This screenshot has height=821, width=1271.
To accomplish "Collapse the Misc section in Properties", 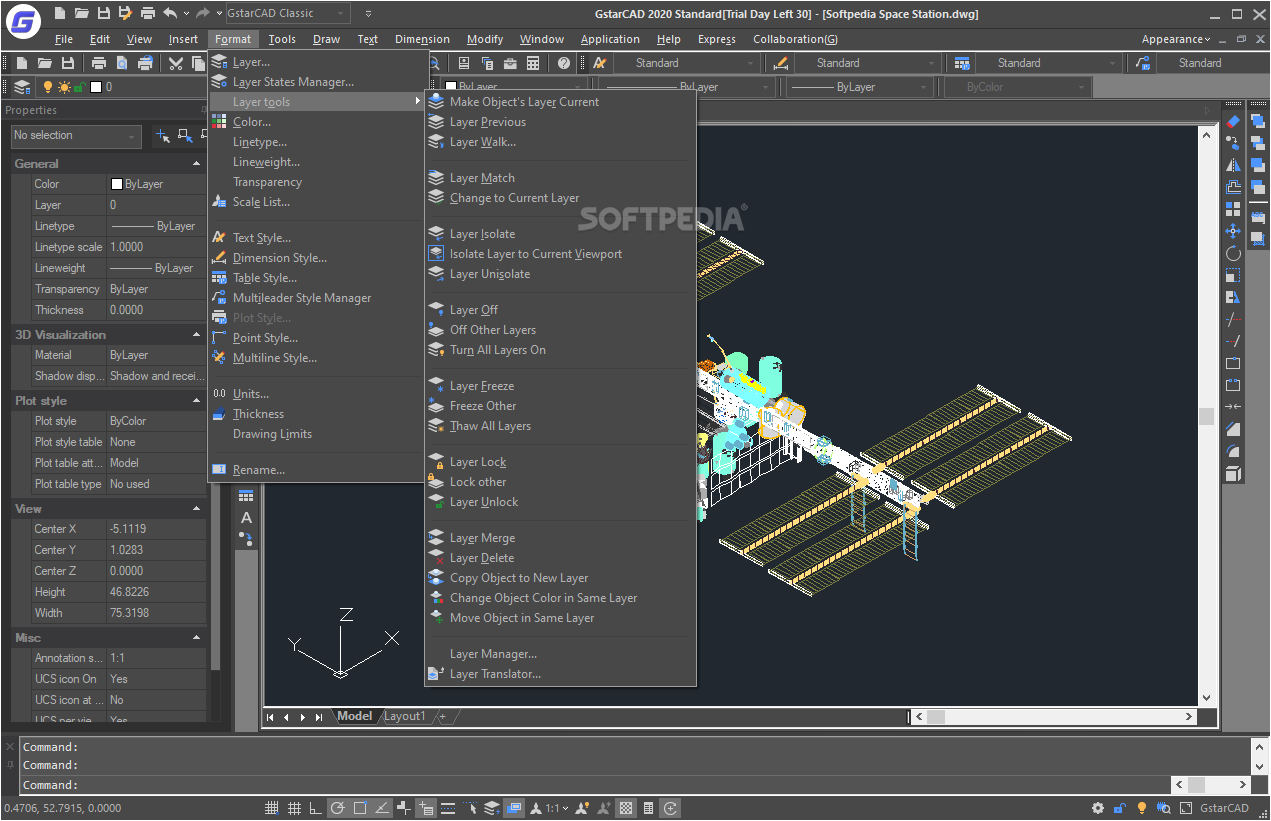I will (x=195, y=637).
